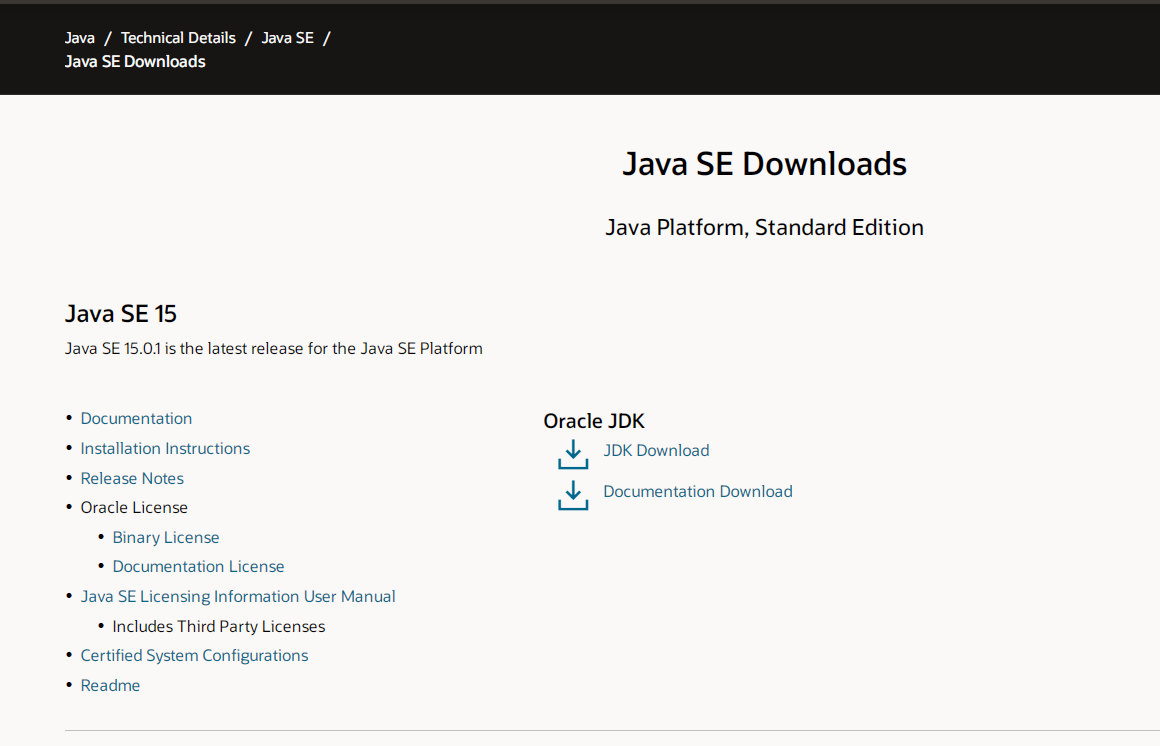Click the 'Oracle License' list item text
Image resolution: width=1160 pixels, height=746 pixels.
[x=134, y=508]
